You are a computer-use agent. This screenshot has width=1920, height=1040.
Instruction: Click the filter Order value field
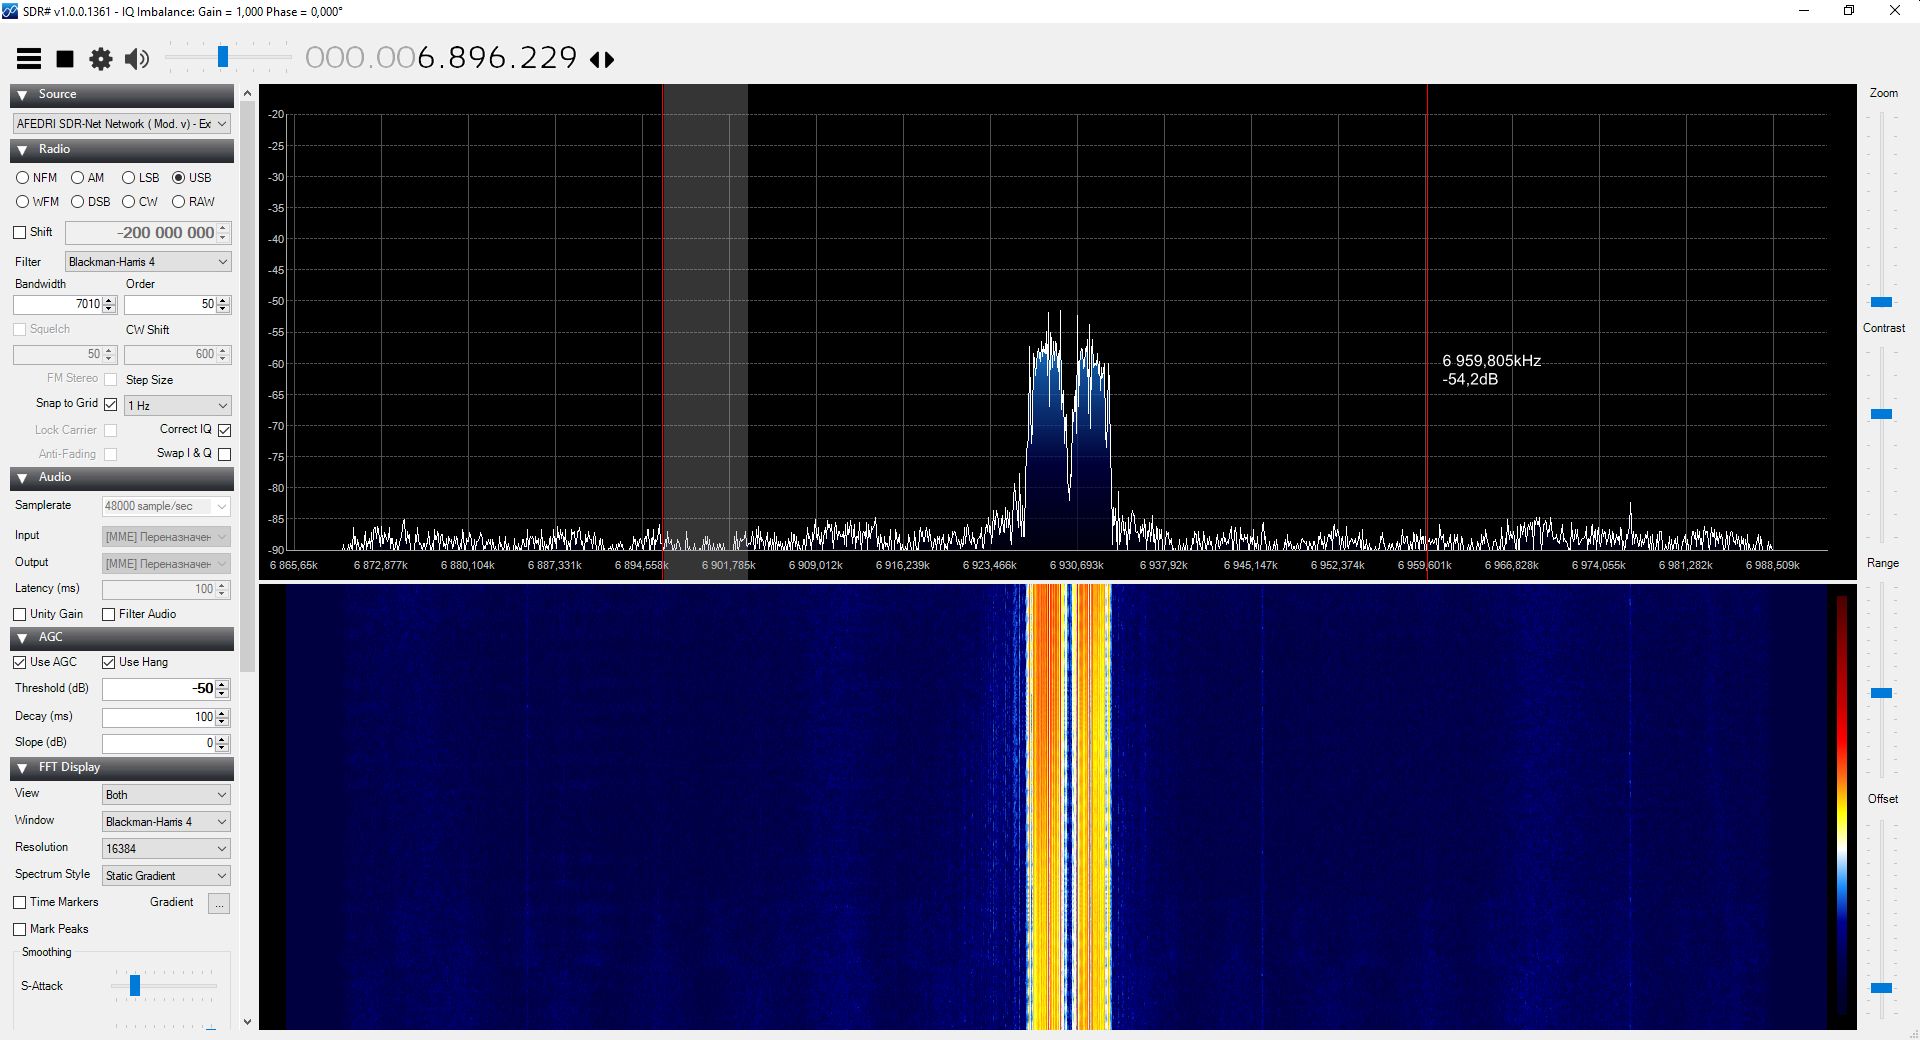coord(170,304)
